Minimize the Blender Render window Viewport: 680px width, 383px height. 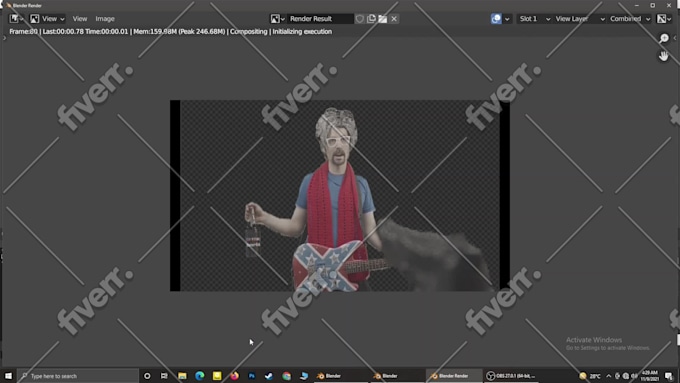[636, 5]
